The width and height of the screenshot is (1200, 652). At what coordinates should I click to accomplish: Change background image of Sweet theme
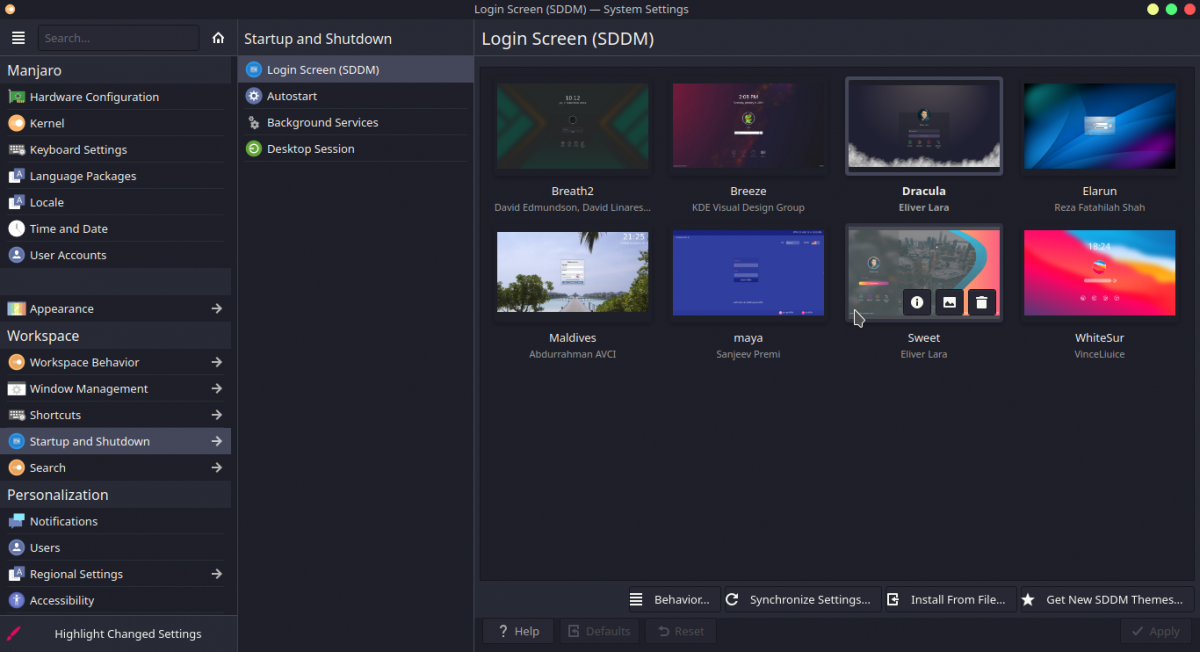coord(949,302)
